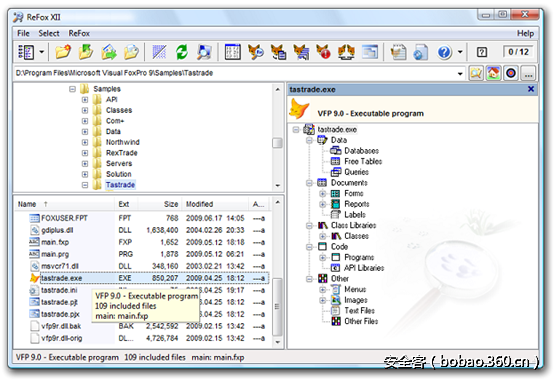Click the notepad document toolbar icon

click(x=398, y=52)
